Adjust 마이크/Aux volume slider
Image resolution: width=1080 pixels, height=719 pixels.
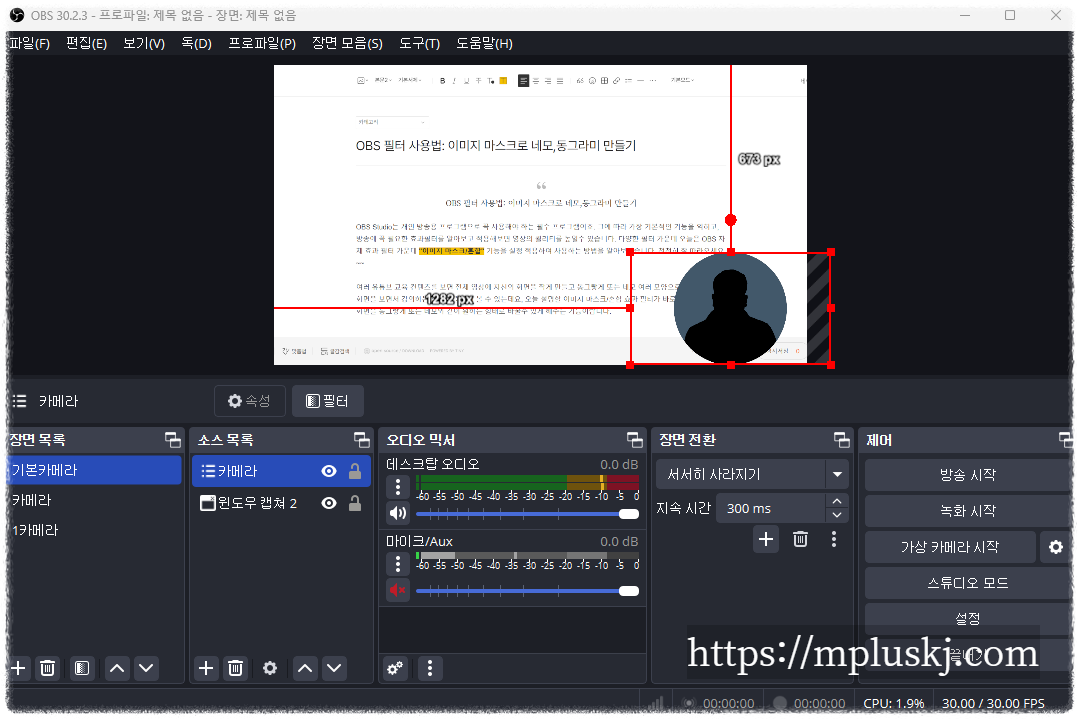click(x=527, y=591)
